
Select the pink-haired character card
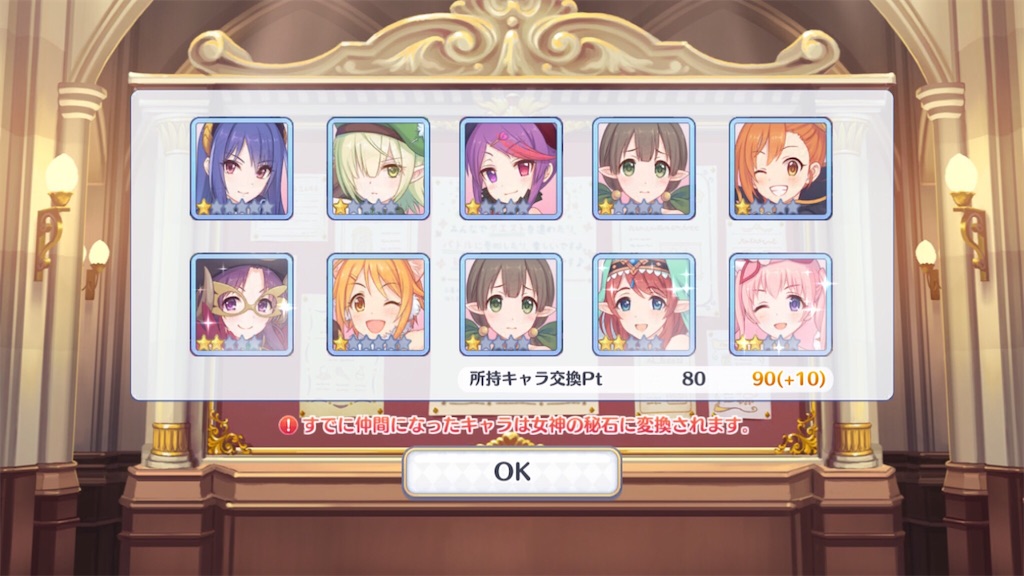[x=780, y=305]
